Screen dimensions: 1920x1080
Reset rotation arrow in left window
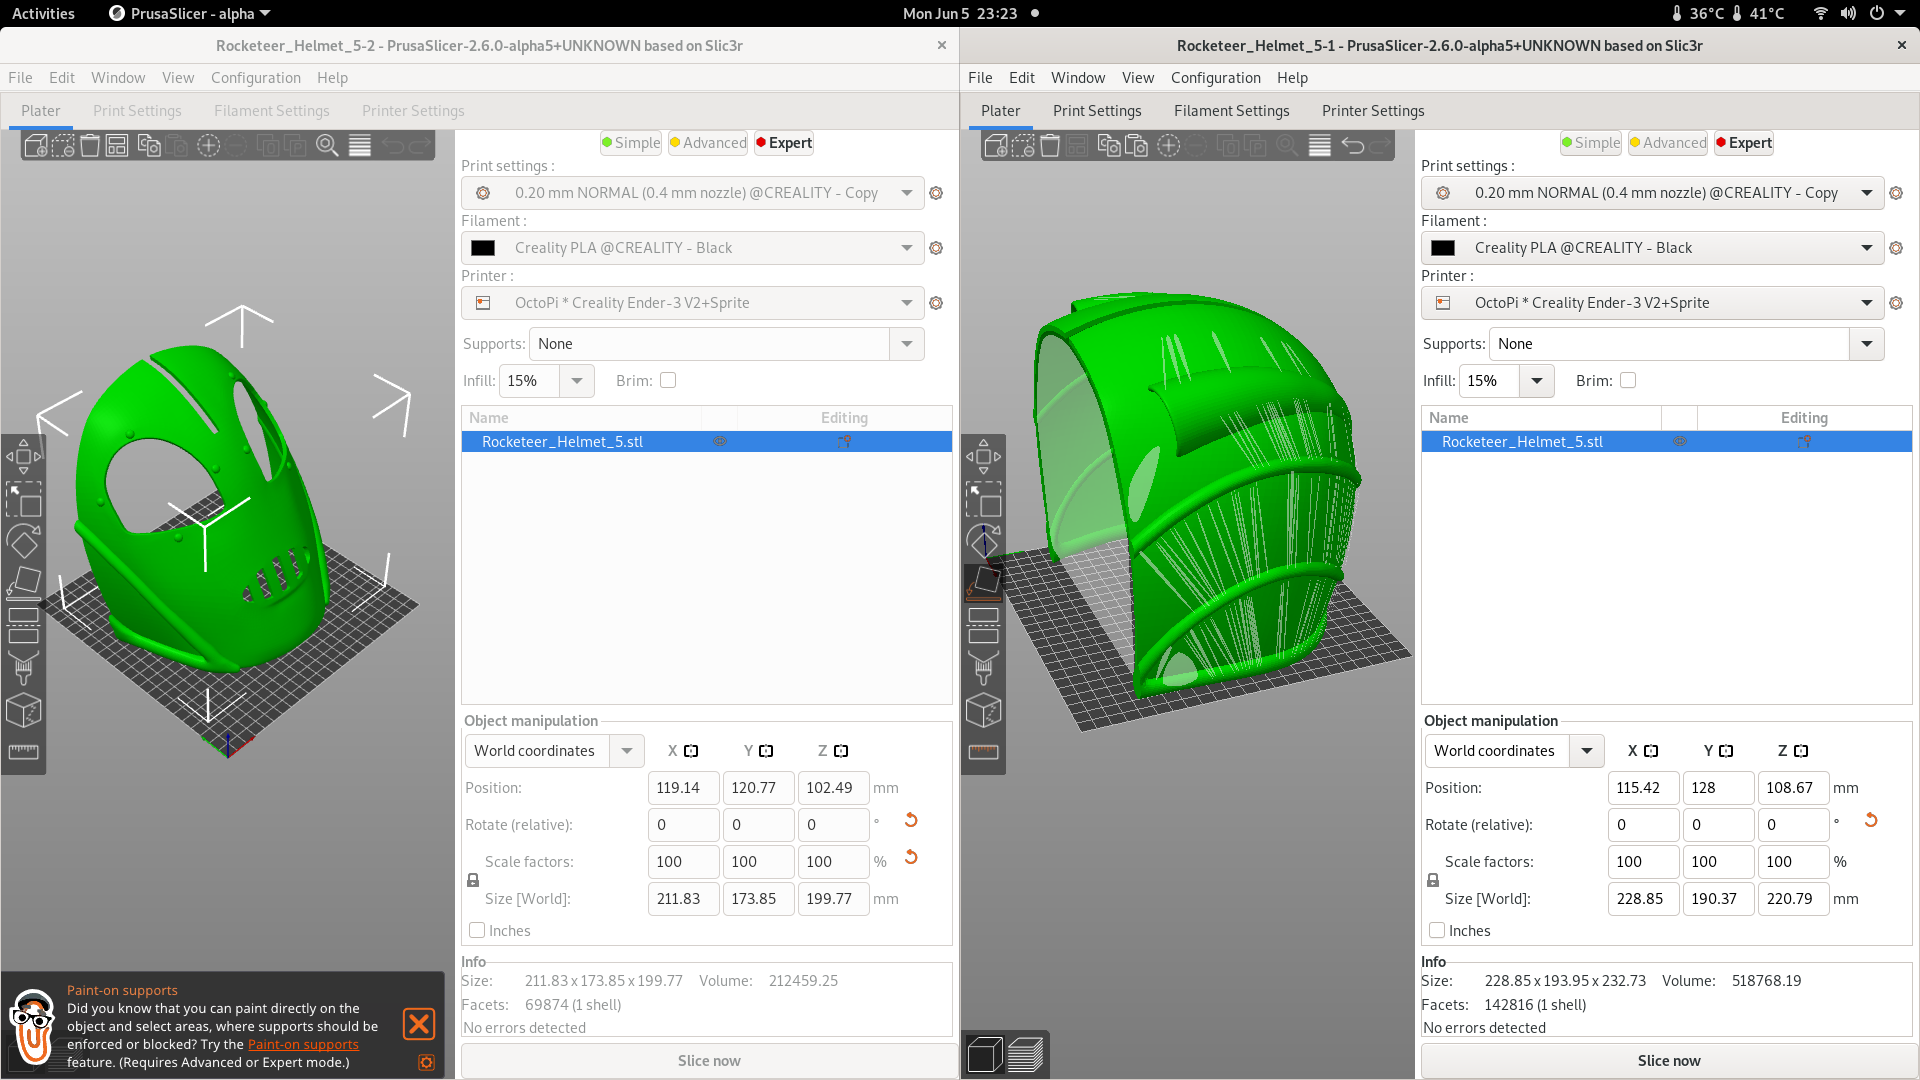click(911, 820)
